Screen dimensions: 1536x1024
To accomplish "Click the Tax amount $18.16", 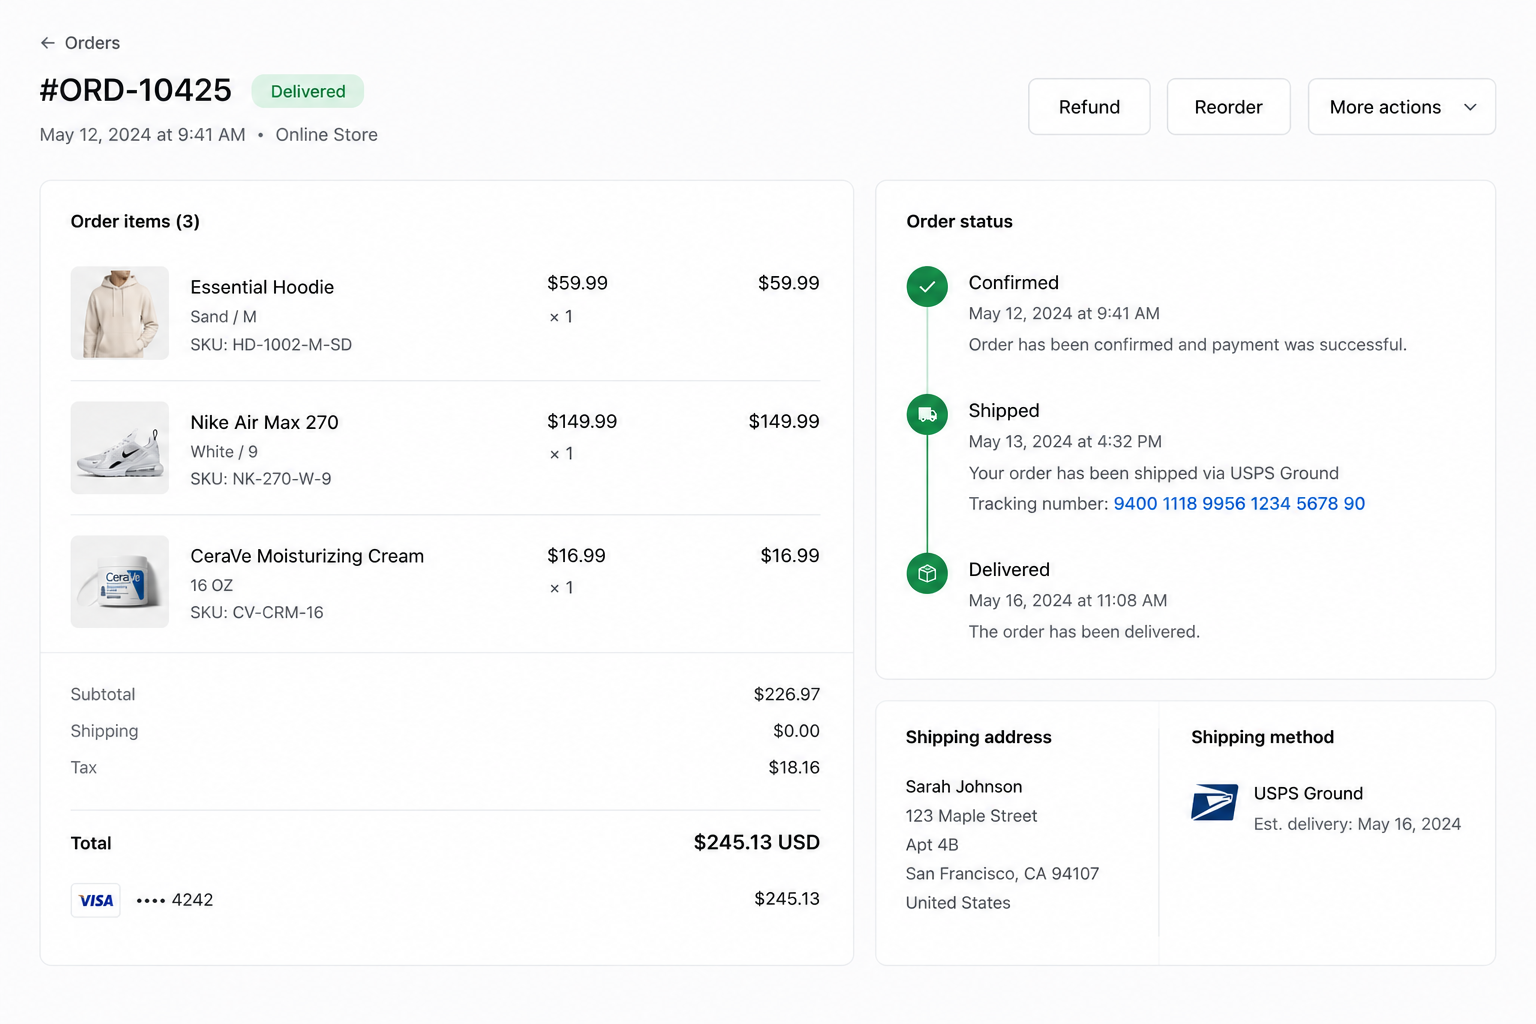I will tap(794, 768).
